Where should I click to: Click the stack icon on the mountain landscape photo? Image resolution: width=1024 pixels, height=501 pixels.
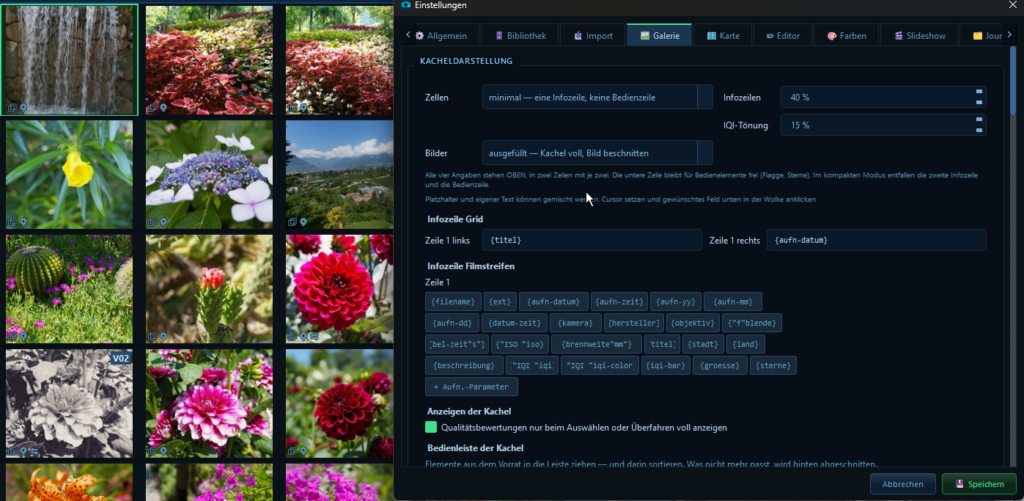tap(293, 222)
